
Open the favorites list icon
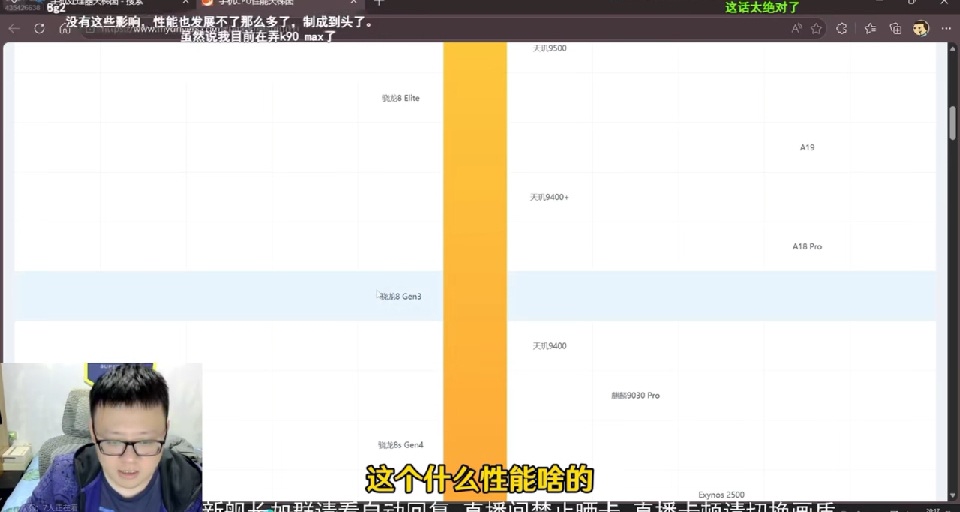tap(870, 28)
